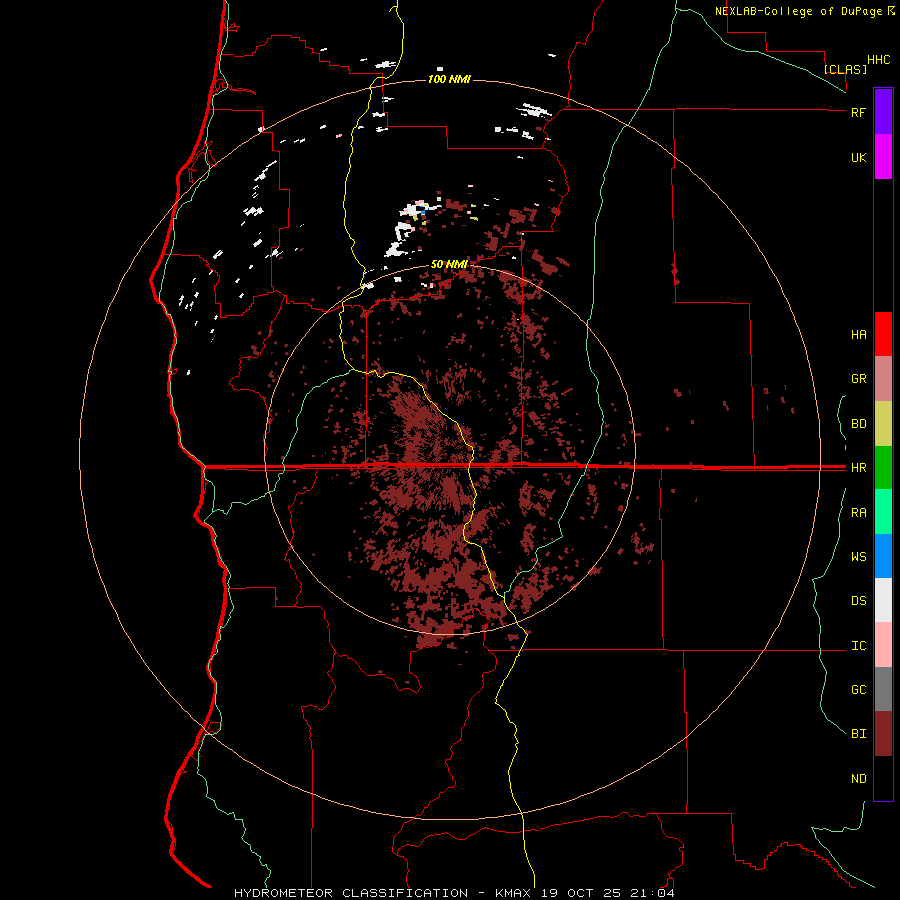Click the HHC product code label
Image resolution: width=900 pixels, height=900 pixels.
click(879, 60)
